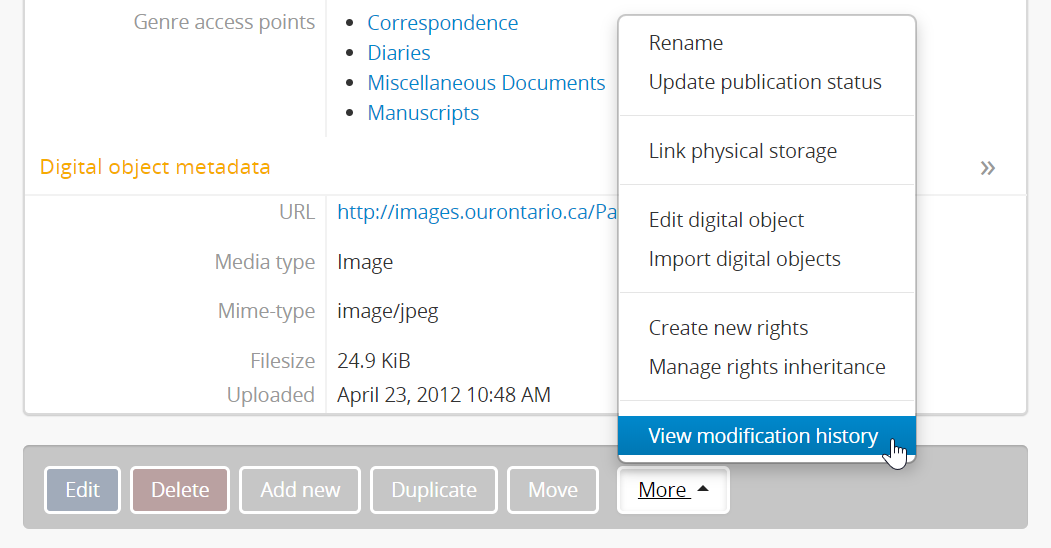Image resolution: width=1051 pixels, height=548 pixels.
Task: Select Update publication status option
Action: 765,82
